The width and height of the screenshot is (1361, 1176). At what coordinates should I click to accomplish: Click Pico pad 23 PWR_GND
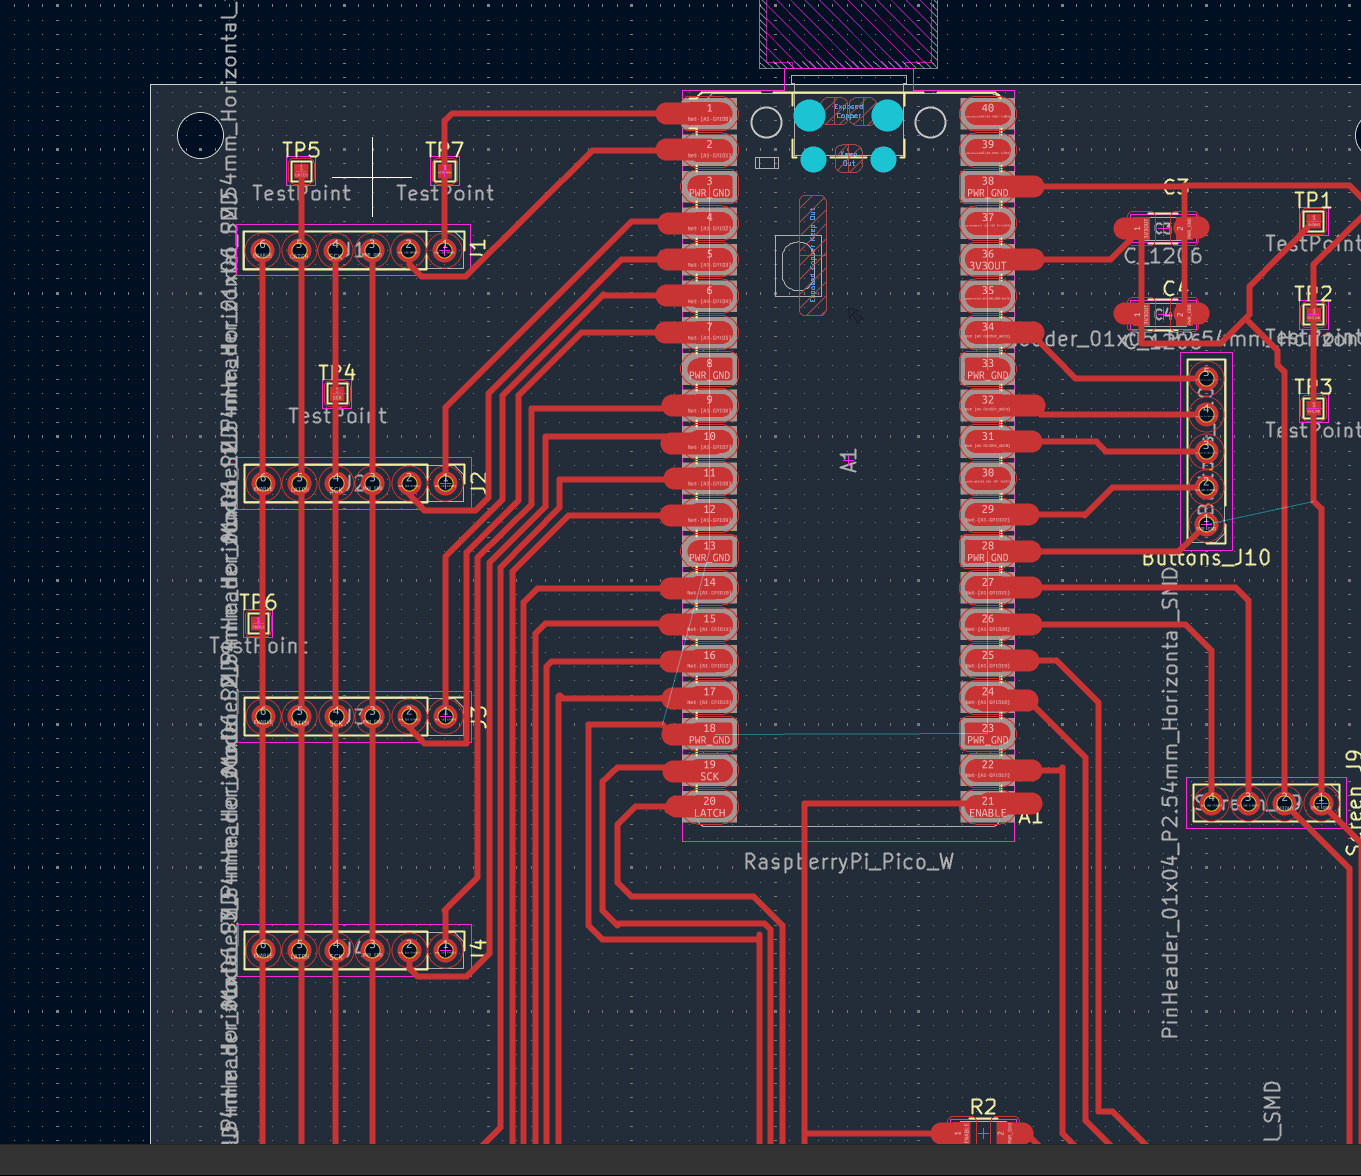988,734
